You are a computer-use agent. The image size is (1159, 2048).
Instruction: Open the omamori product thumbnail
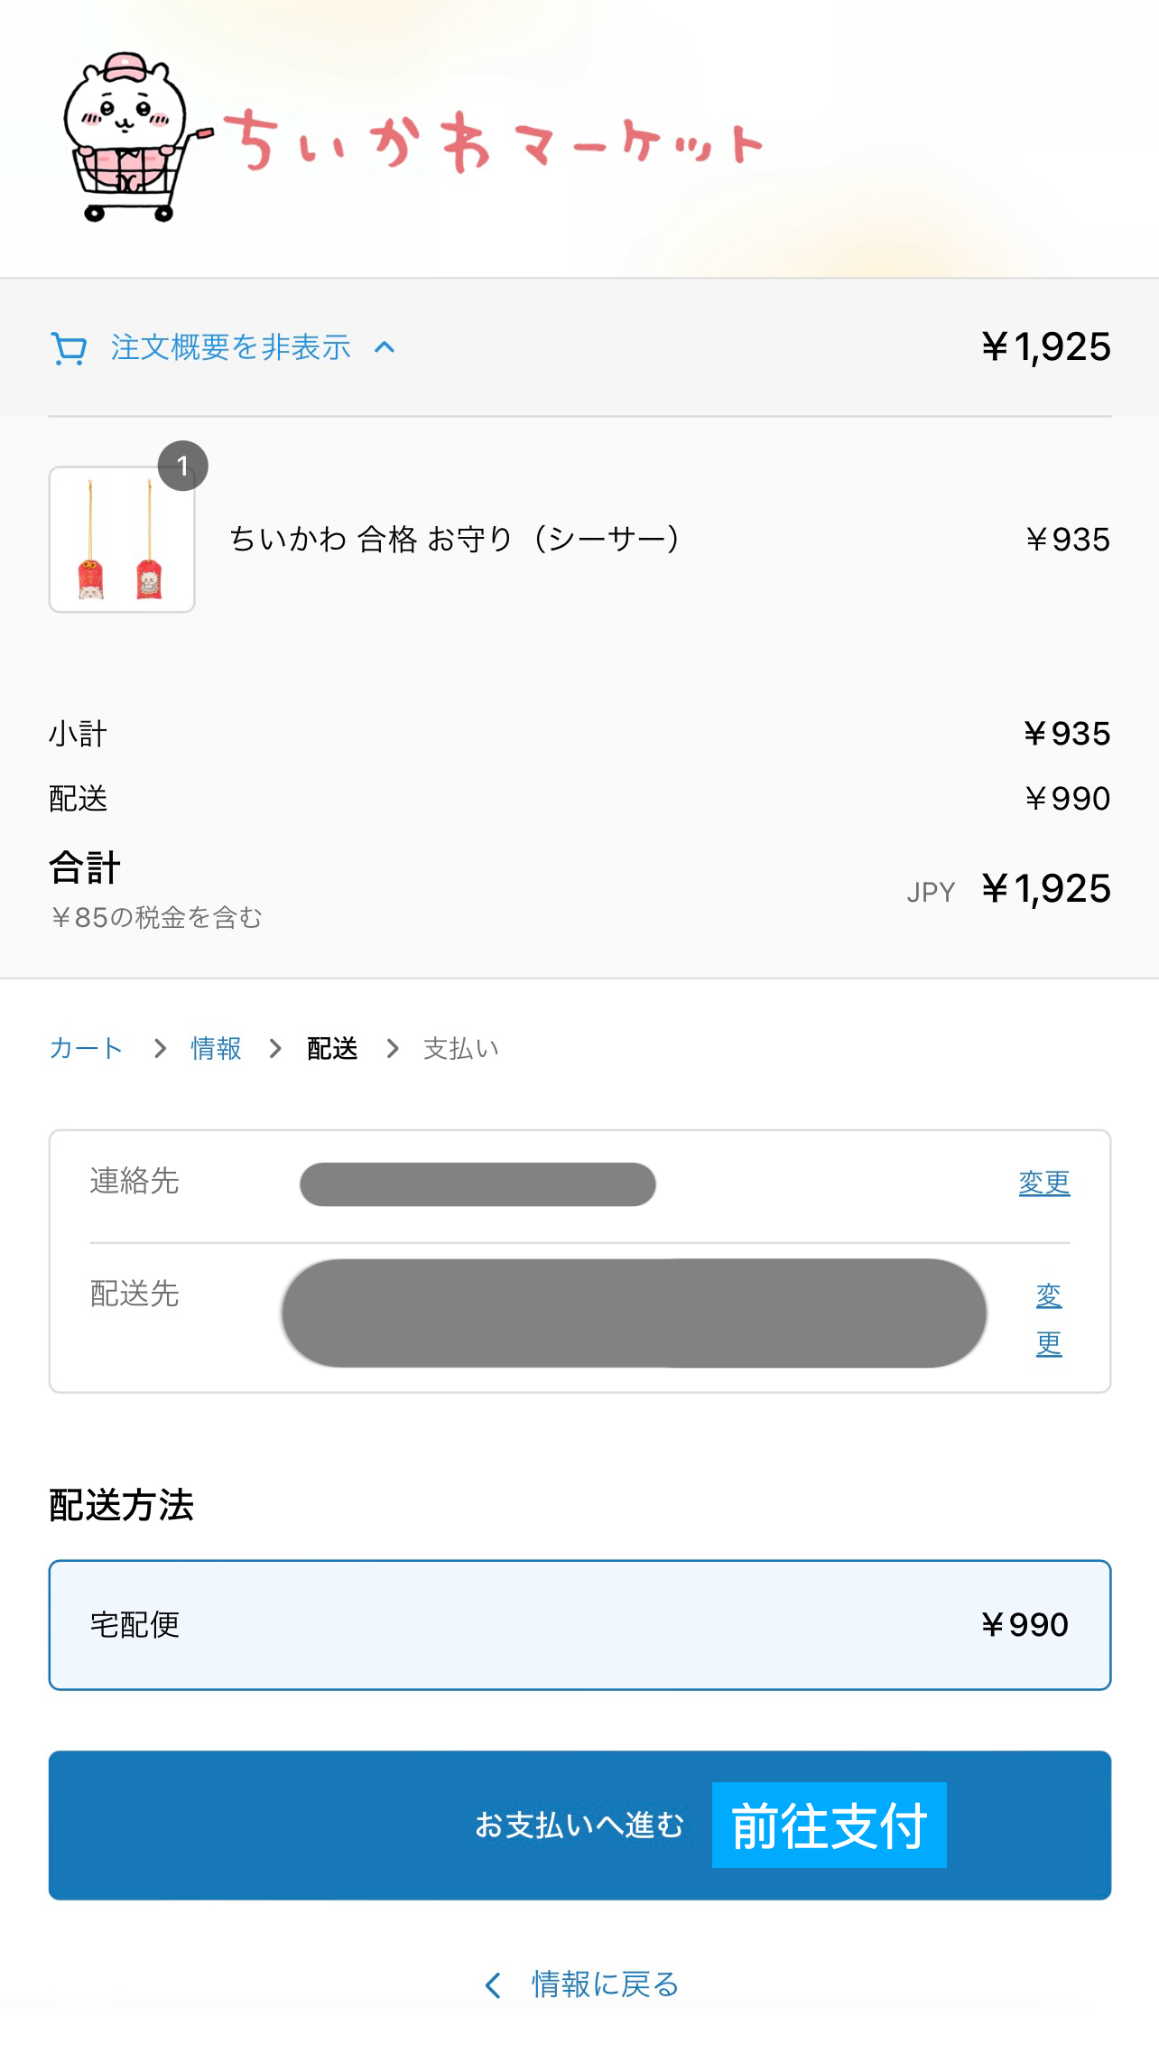click(122, 539)
